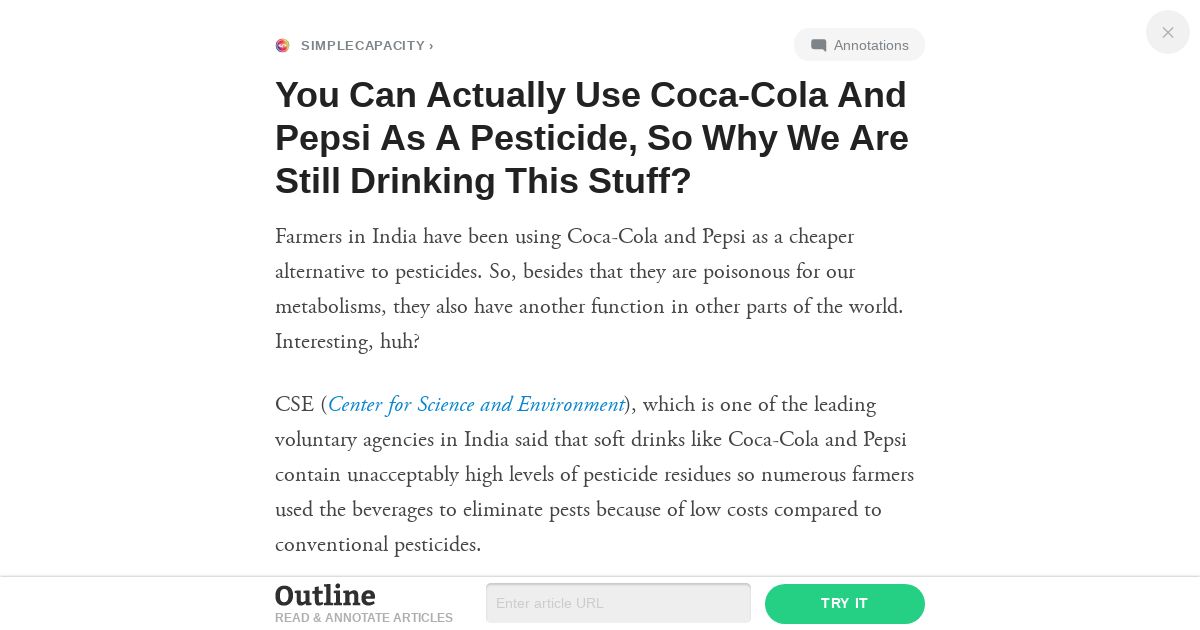This screenshot has height=630, width=1200.
Task: Click the green TRY IT button
Action: (x=845, y=604)
